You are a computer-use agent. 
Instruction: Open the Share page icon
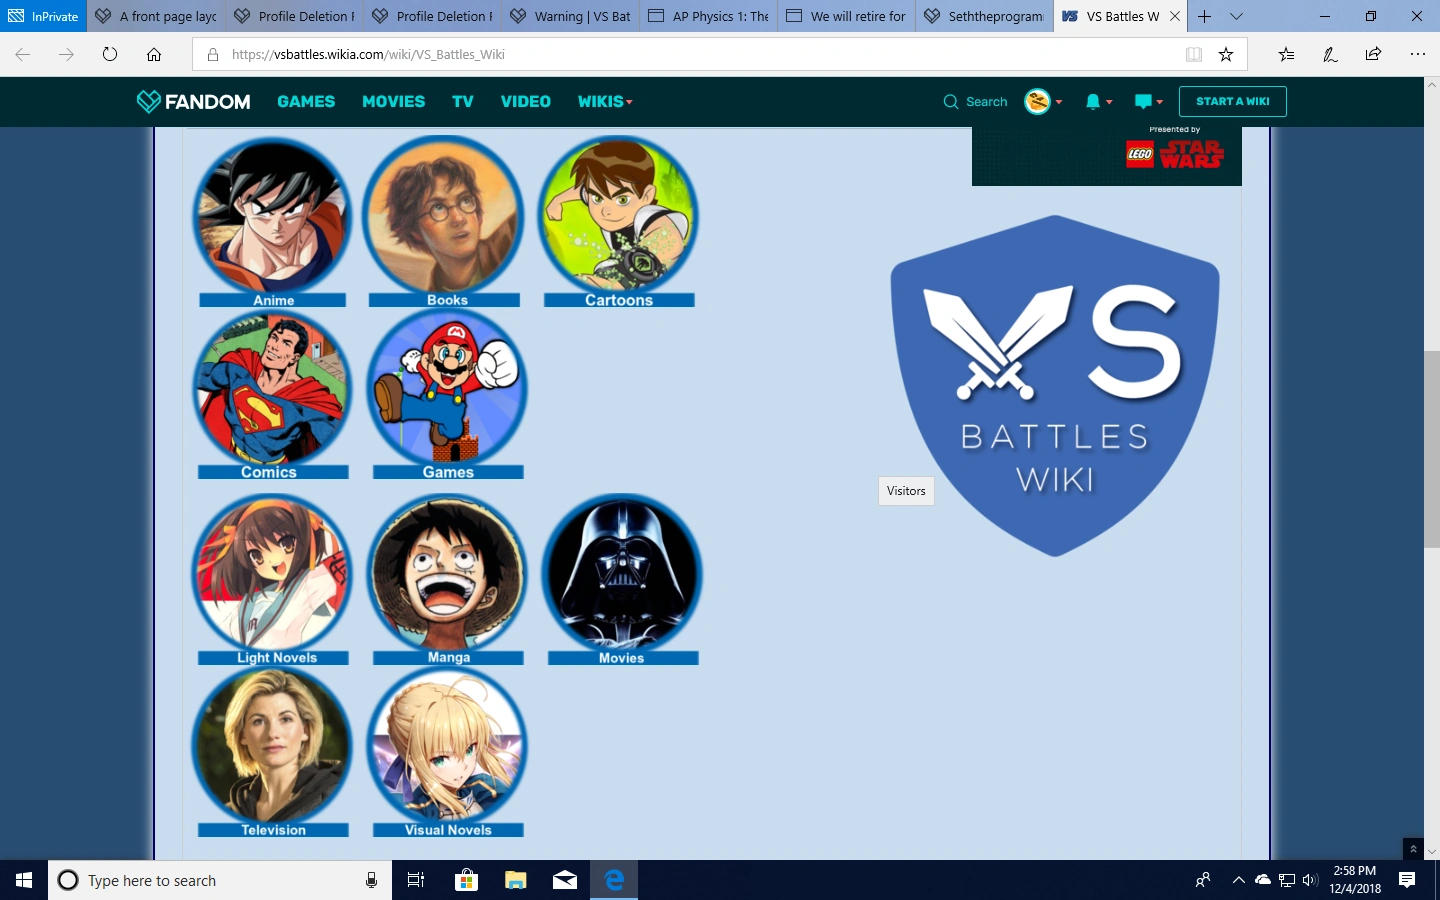point(1373,54)
